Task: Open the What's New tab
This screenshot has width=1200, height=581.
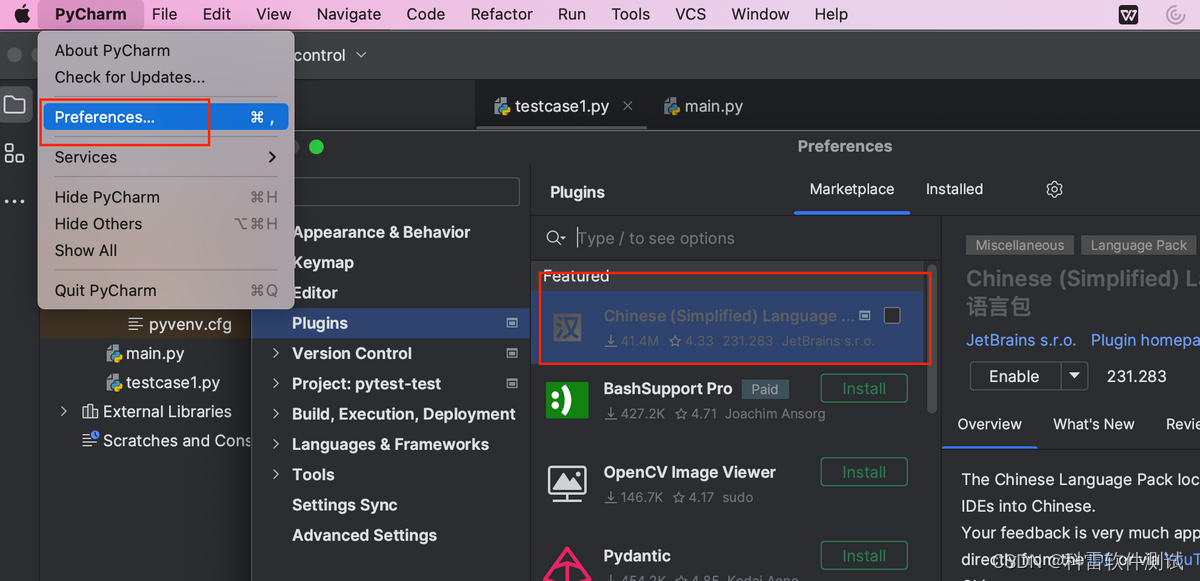Action: [x=1093, y=424]
